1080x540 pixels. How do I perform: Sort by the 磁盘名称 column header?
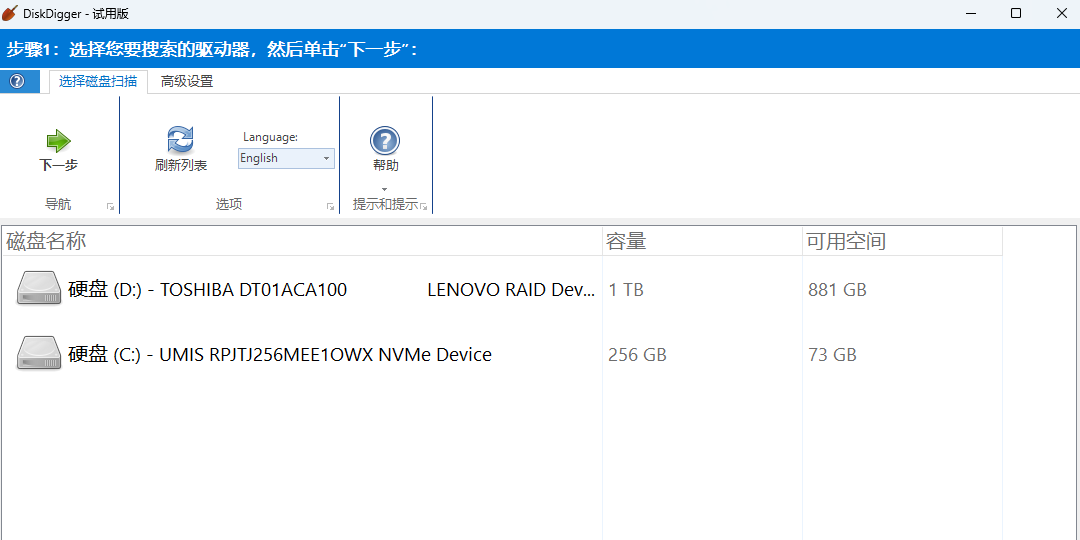click(302, 241)
